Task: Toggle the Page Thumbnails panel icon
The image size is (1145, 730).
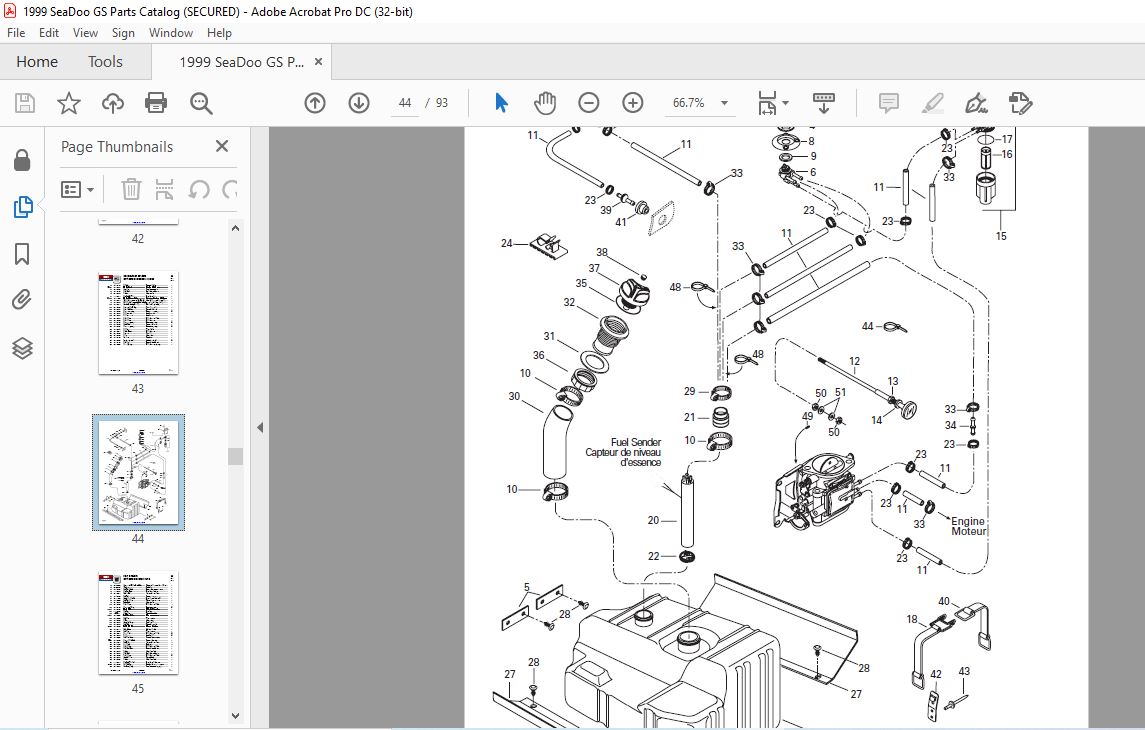Action: coord(22,207)
